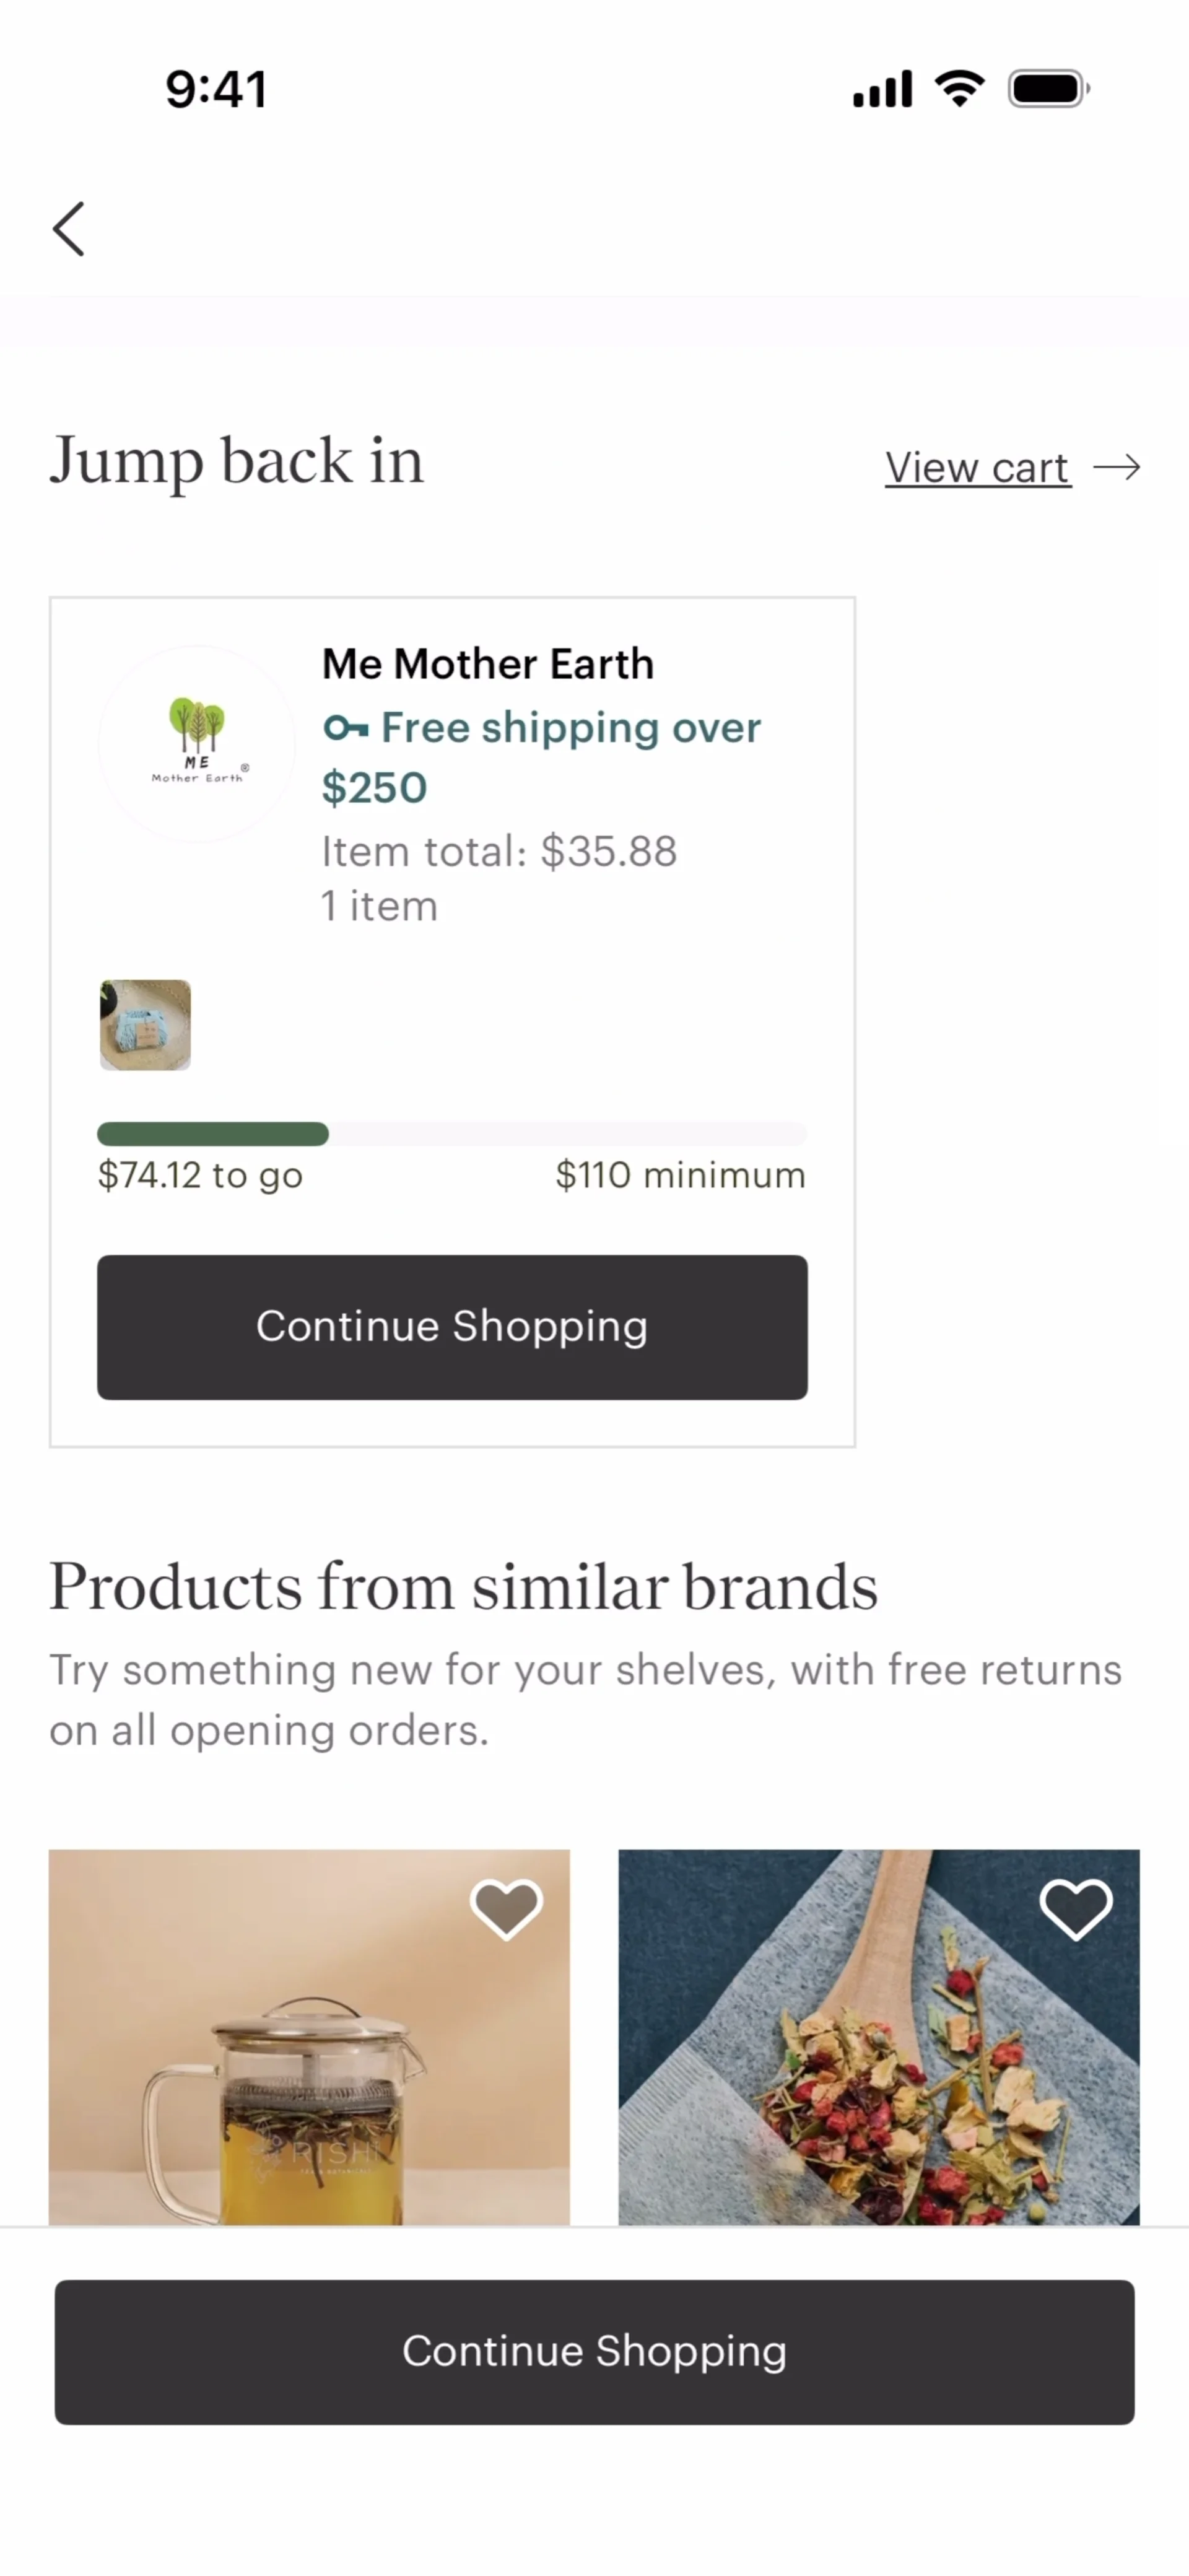This screenshot has height=2576, width=1189.
Task: Tap the cellular signal bars icon
Action: (x=882, y=89)
